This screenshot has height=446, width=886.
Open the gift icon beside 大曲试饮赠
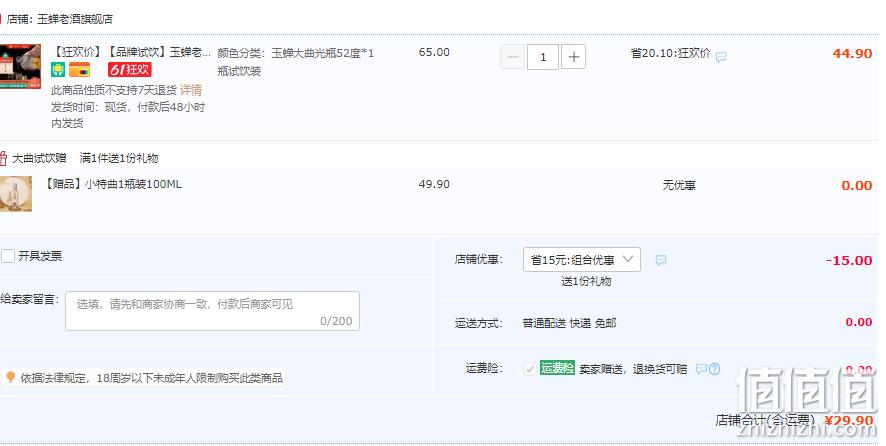pos(3,158)
